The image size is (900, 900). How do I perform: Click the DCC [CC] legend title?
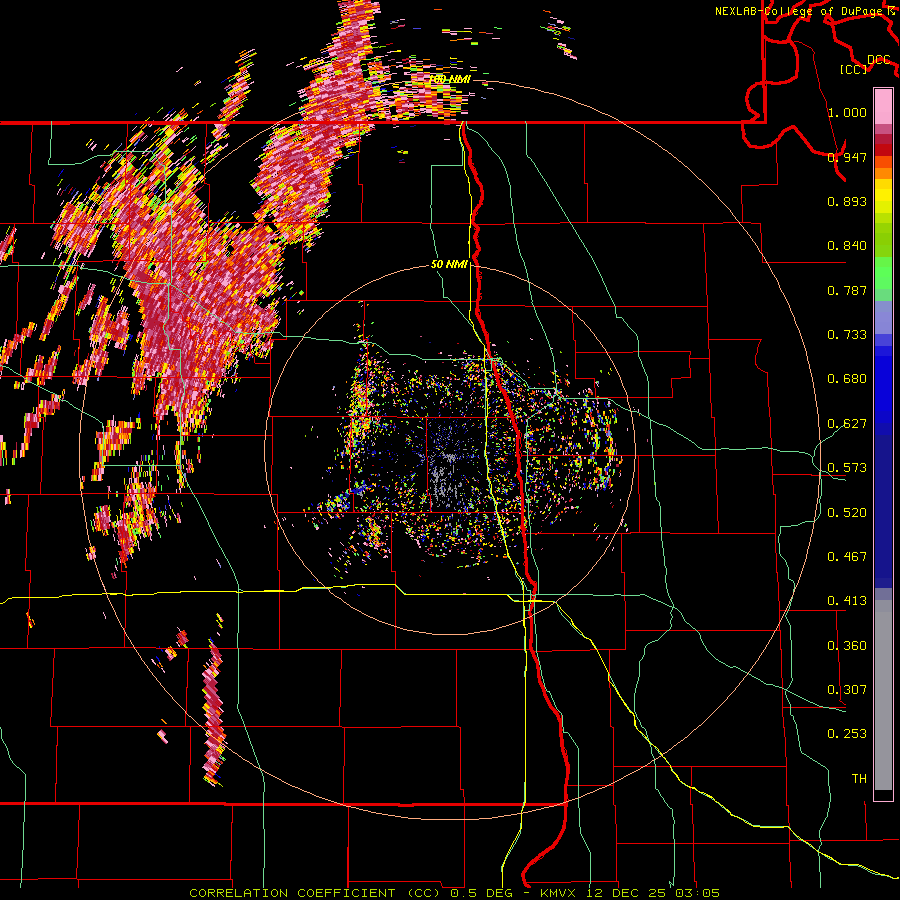(x=864, y=64)
